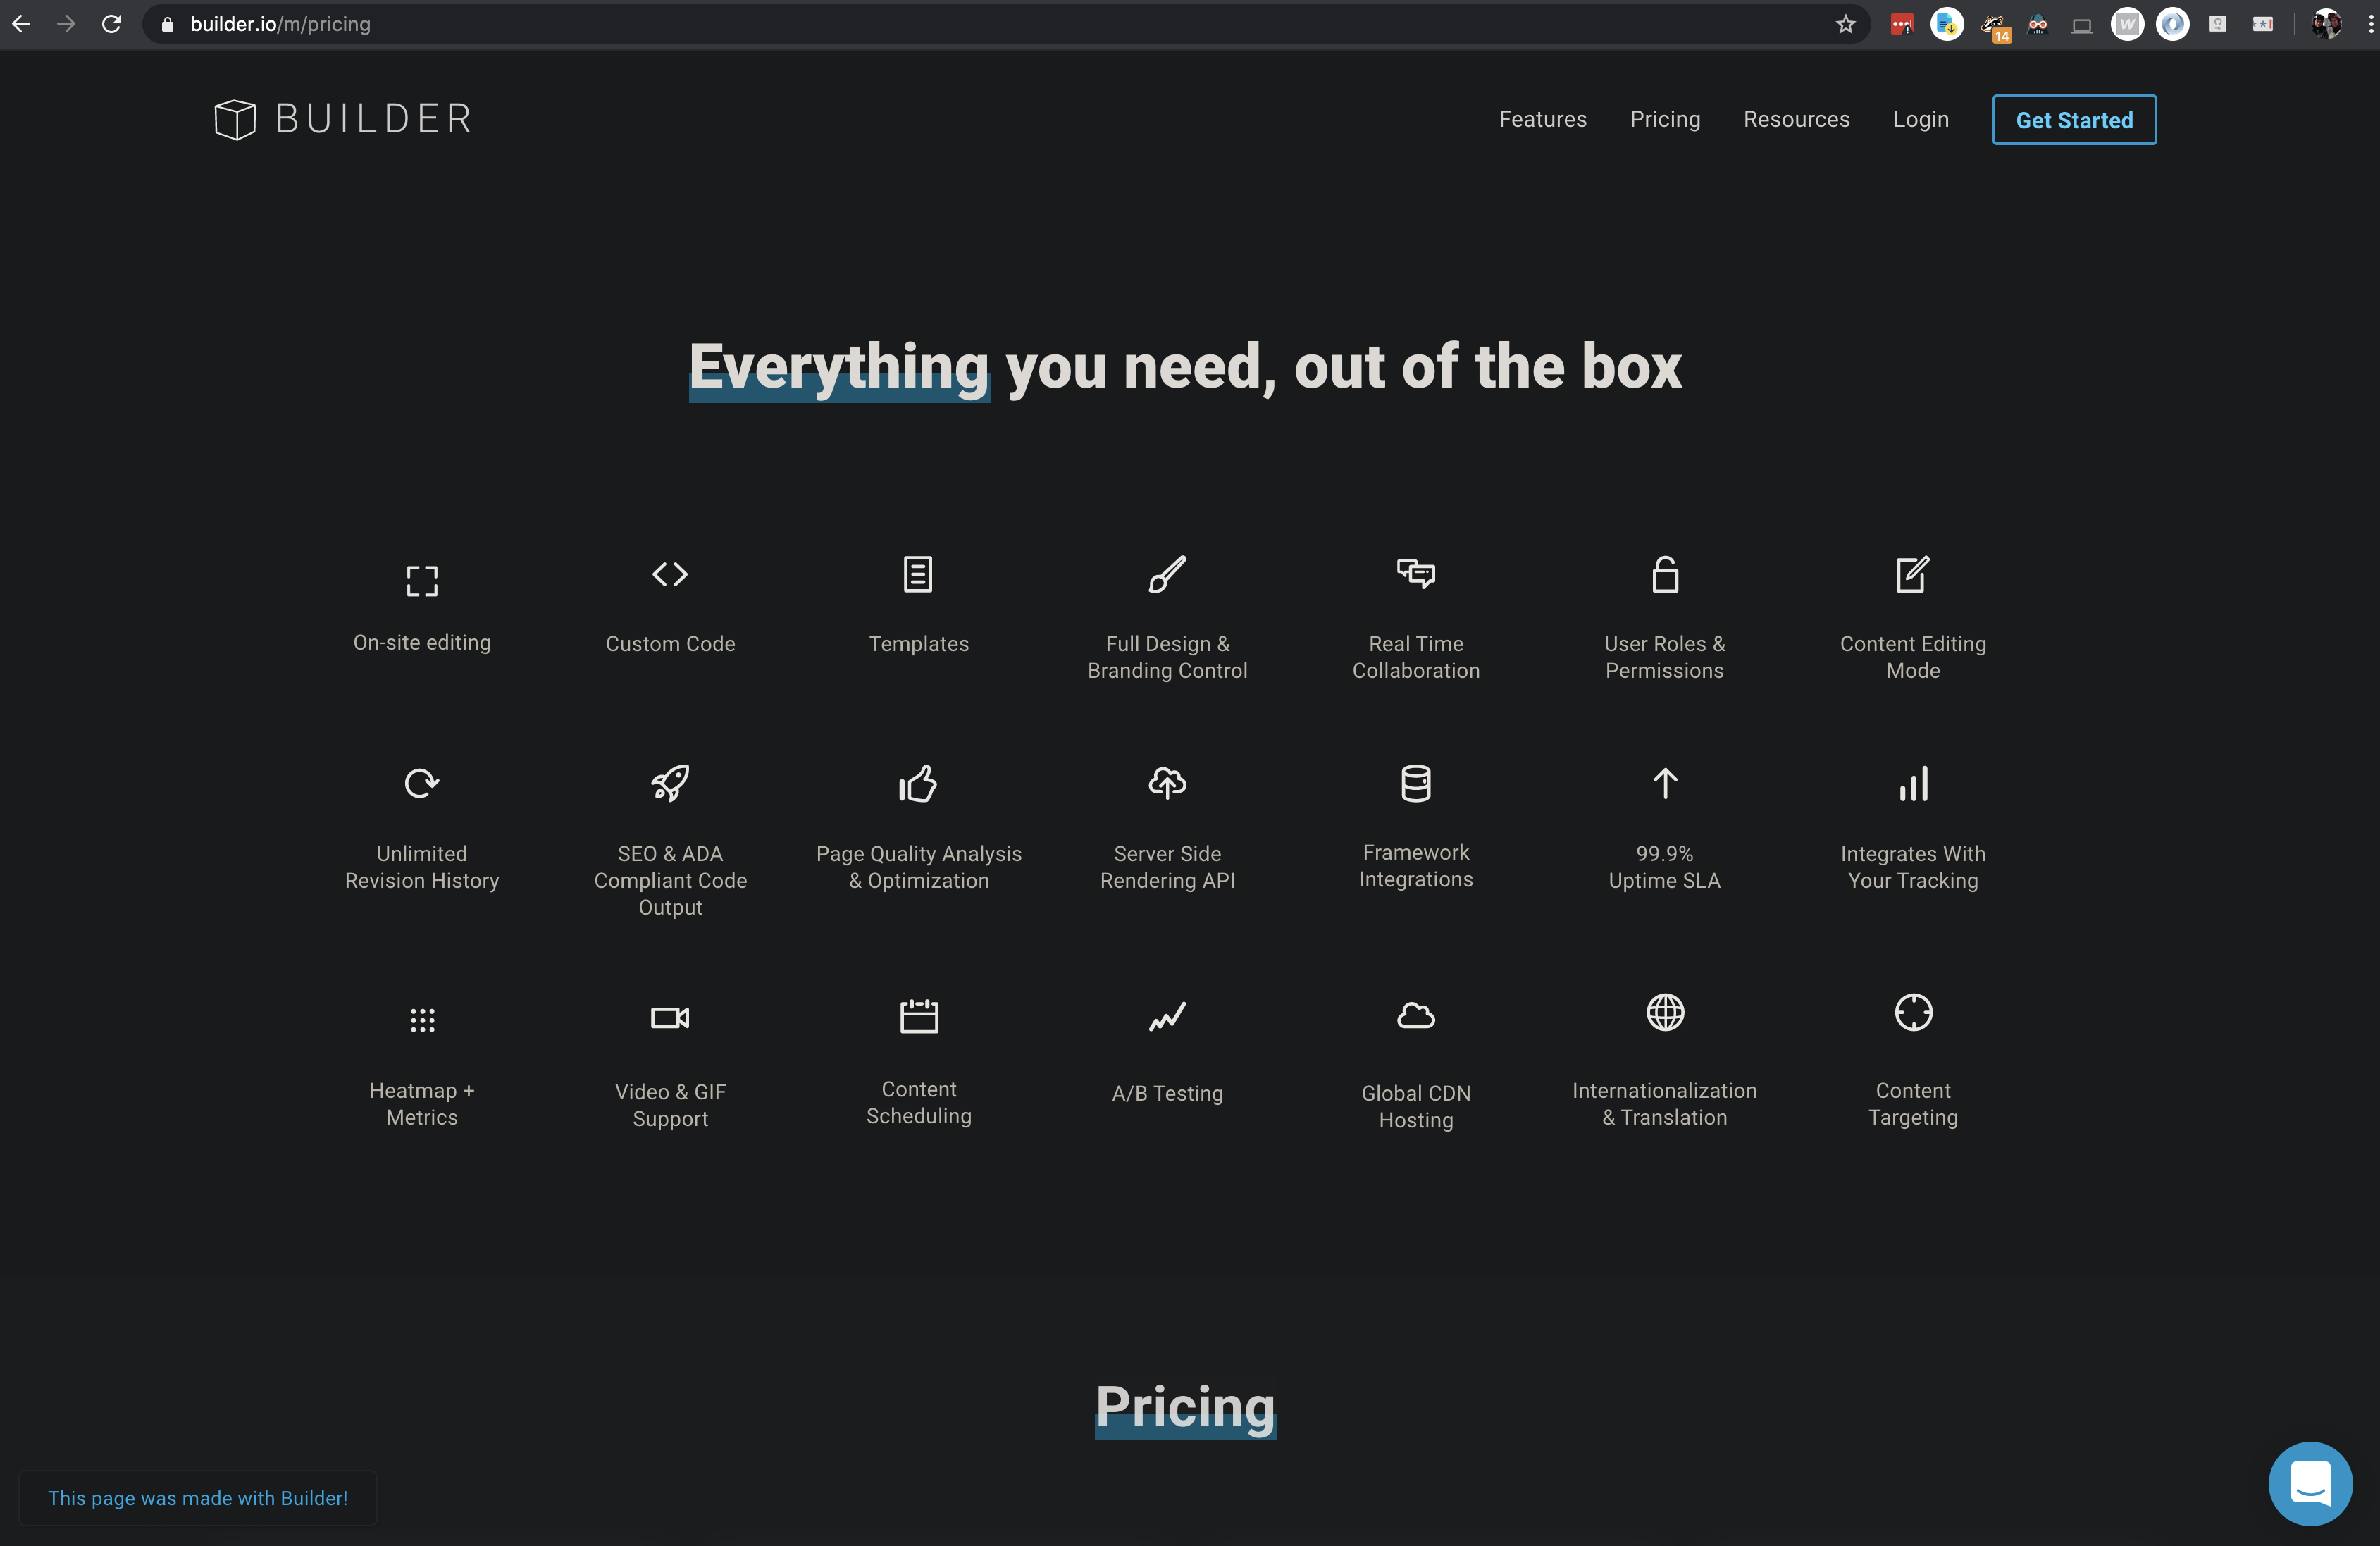This screenshot has width=2380, height=1546.
Task: Click '99.9% Uptime SLA' text
Action: 1665,867
